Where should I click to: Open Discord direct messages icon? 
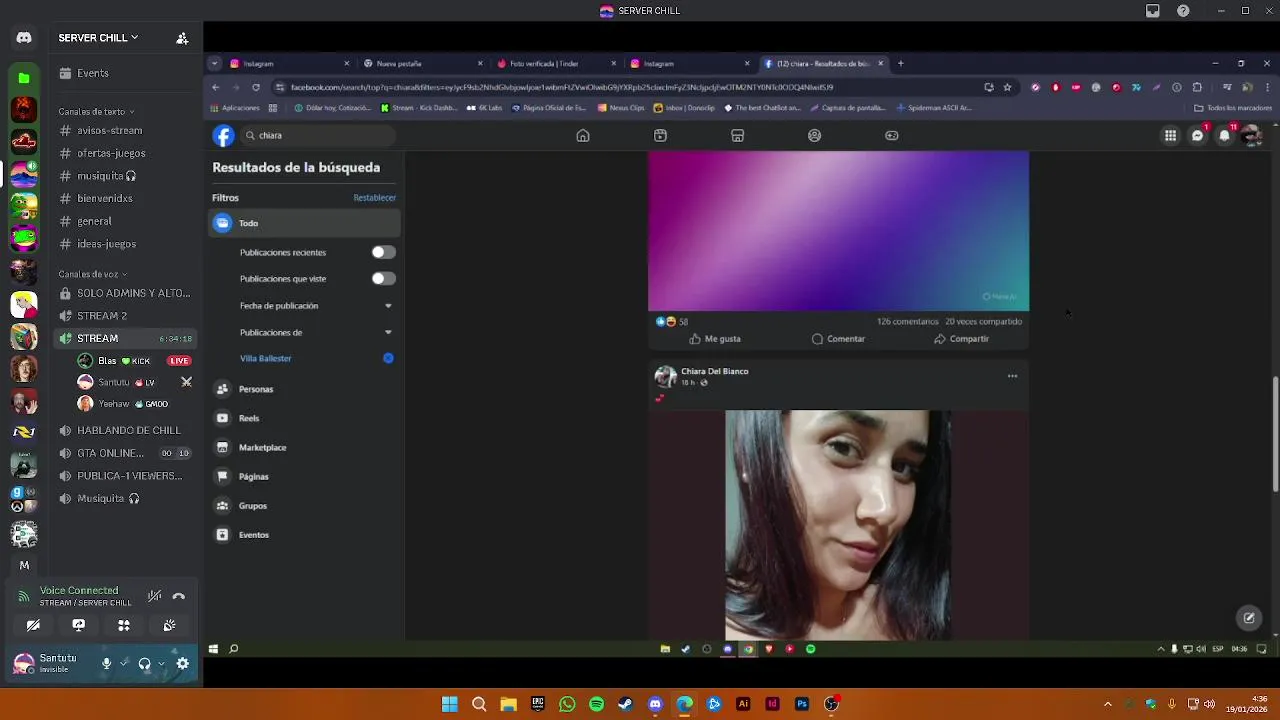(24, 38)
